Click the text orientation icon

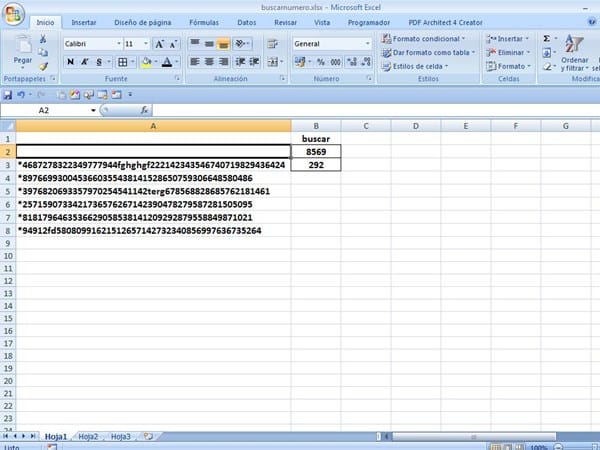click(241, 44)
